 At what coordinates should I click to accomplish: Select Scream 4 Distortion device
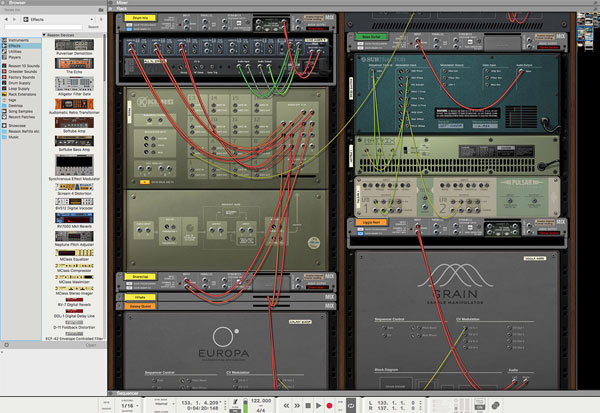74,189
